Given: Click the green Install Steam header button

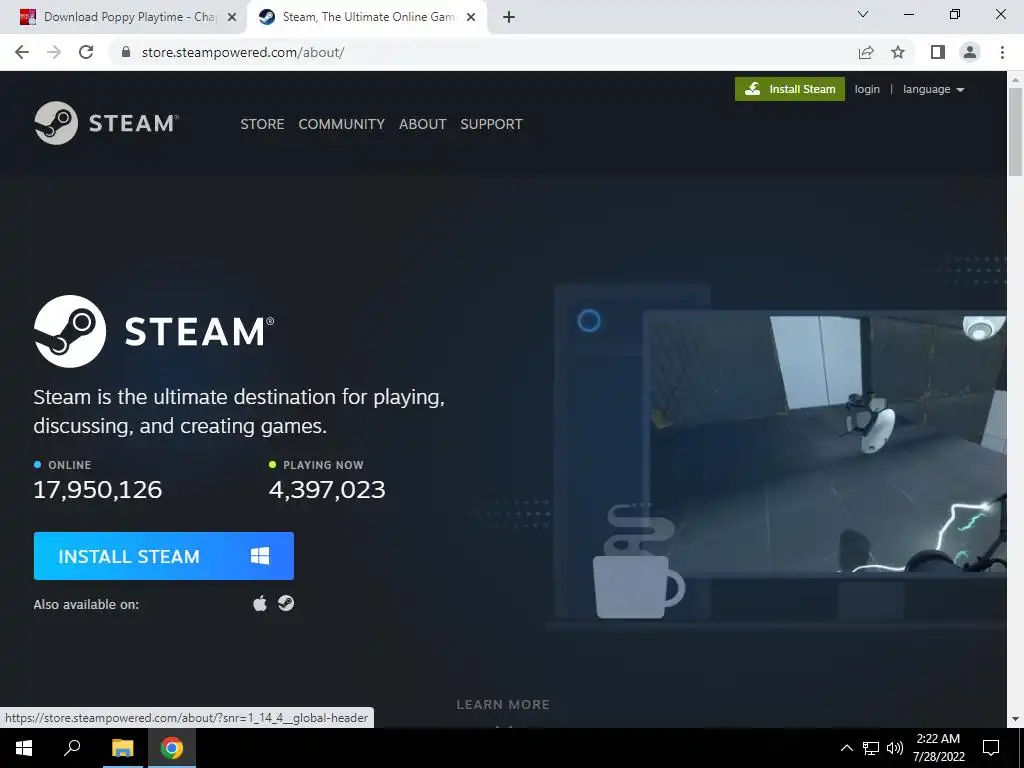Looking at the screenshot, I should tap(790, 89).
